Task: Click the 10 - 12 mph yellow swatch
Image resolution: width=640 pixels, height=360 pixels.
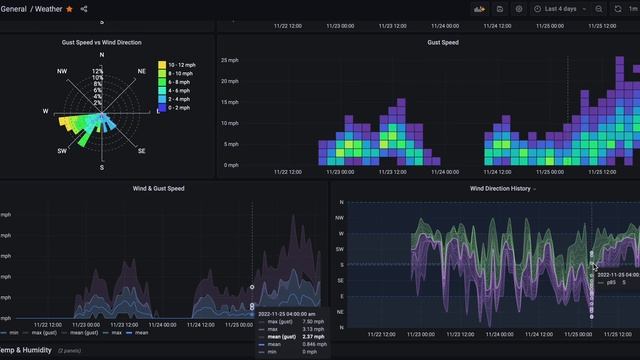Action: pyautogui.click(x=162, y=65)
